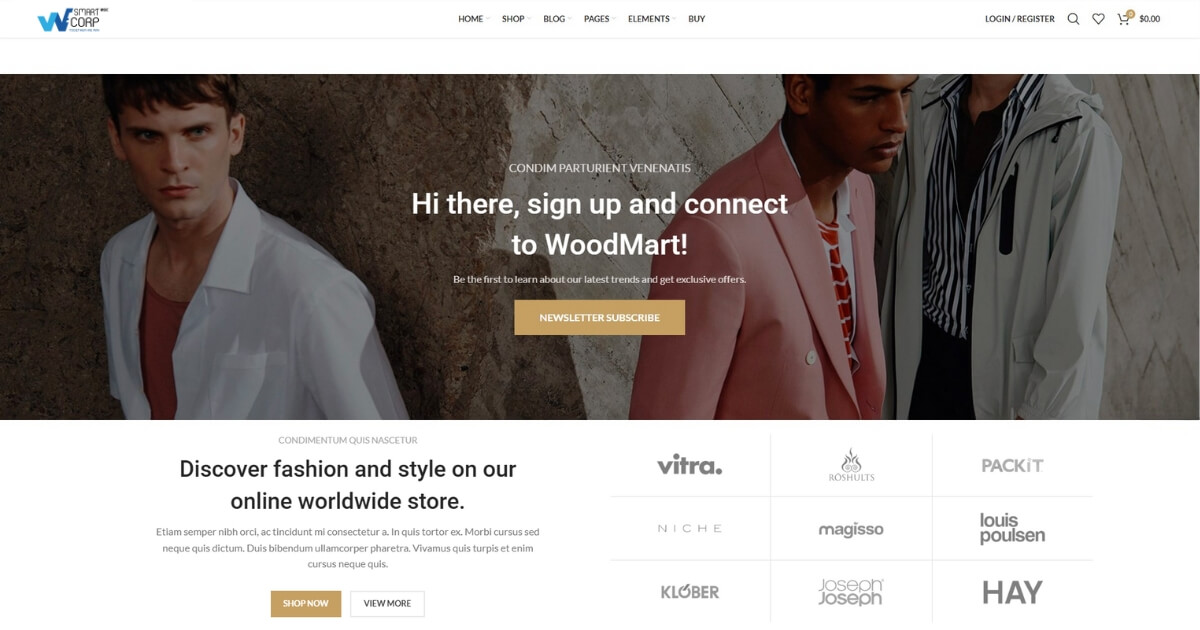Click the Shop Now button

tap(305, 604)
